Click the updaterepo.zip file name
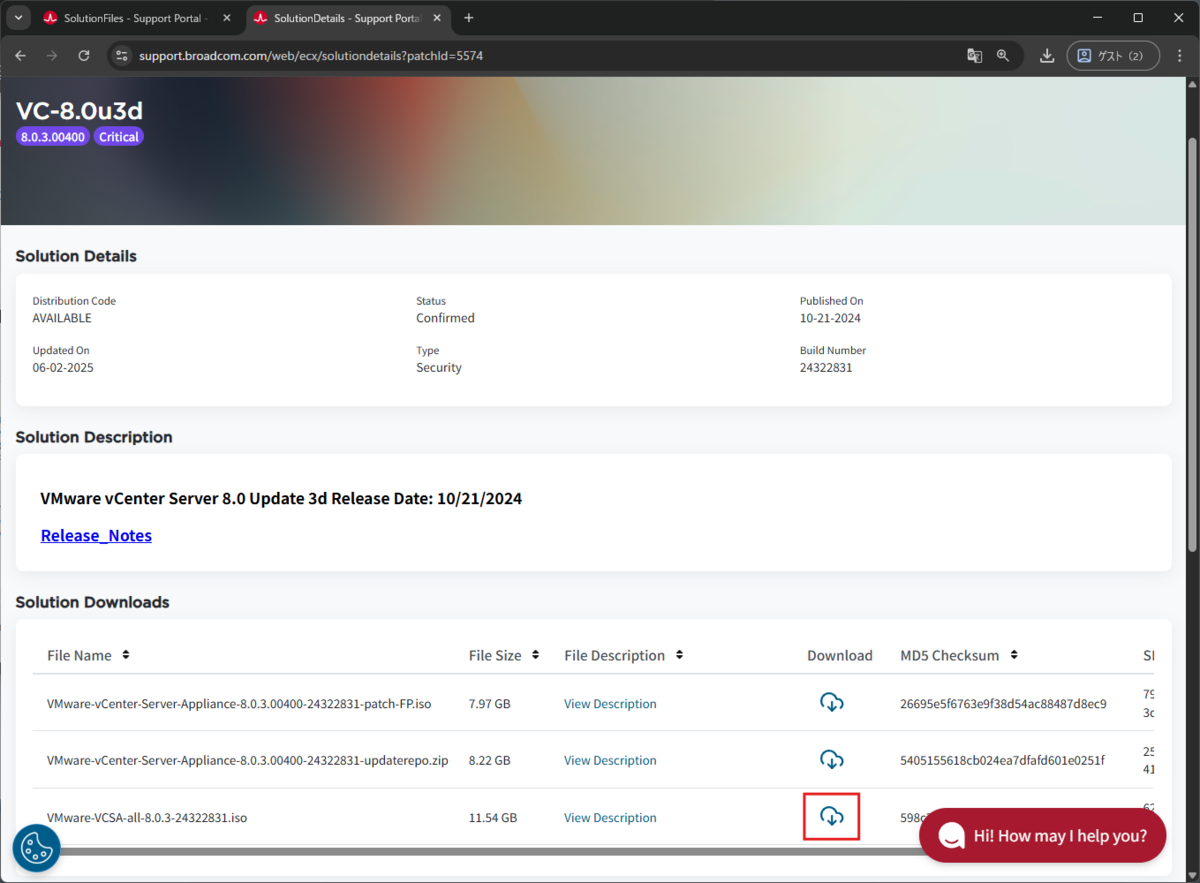 (247, 760)
